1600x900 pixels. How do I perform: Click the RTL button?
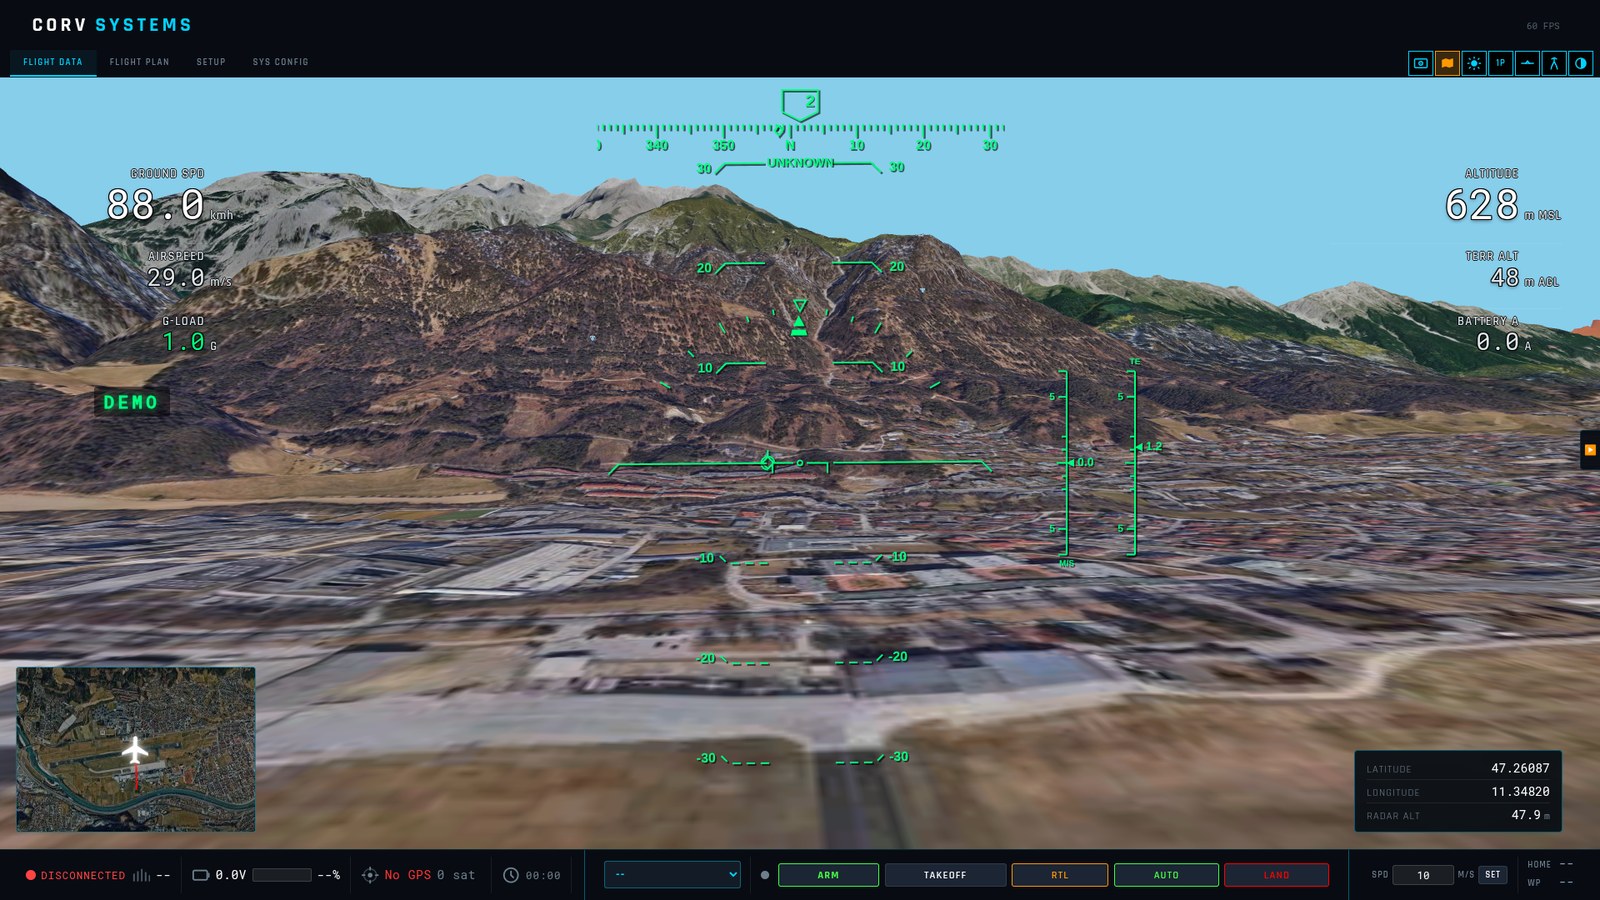tap(1060, 875)
